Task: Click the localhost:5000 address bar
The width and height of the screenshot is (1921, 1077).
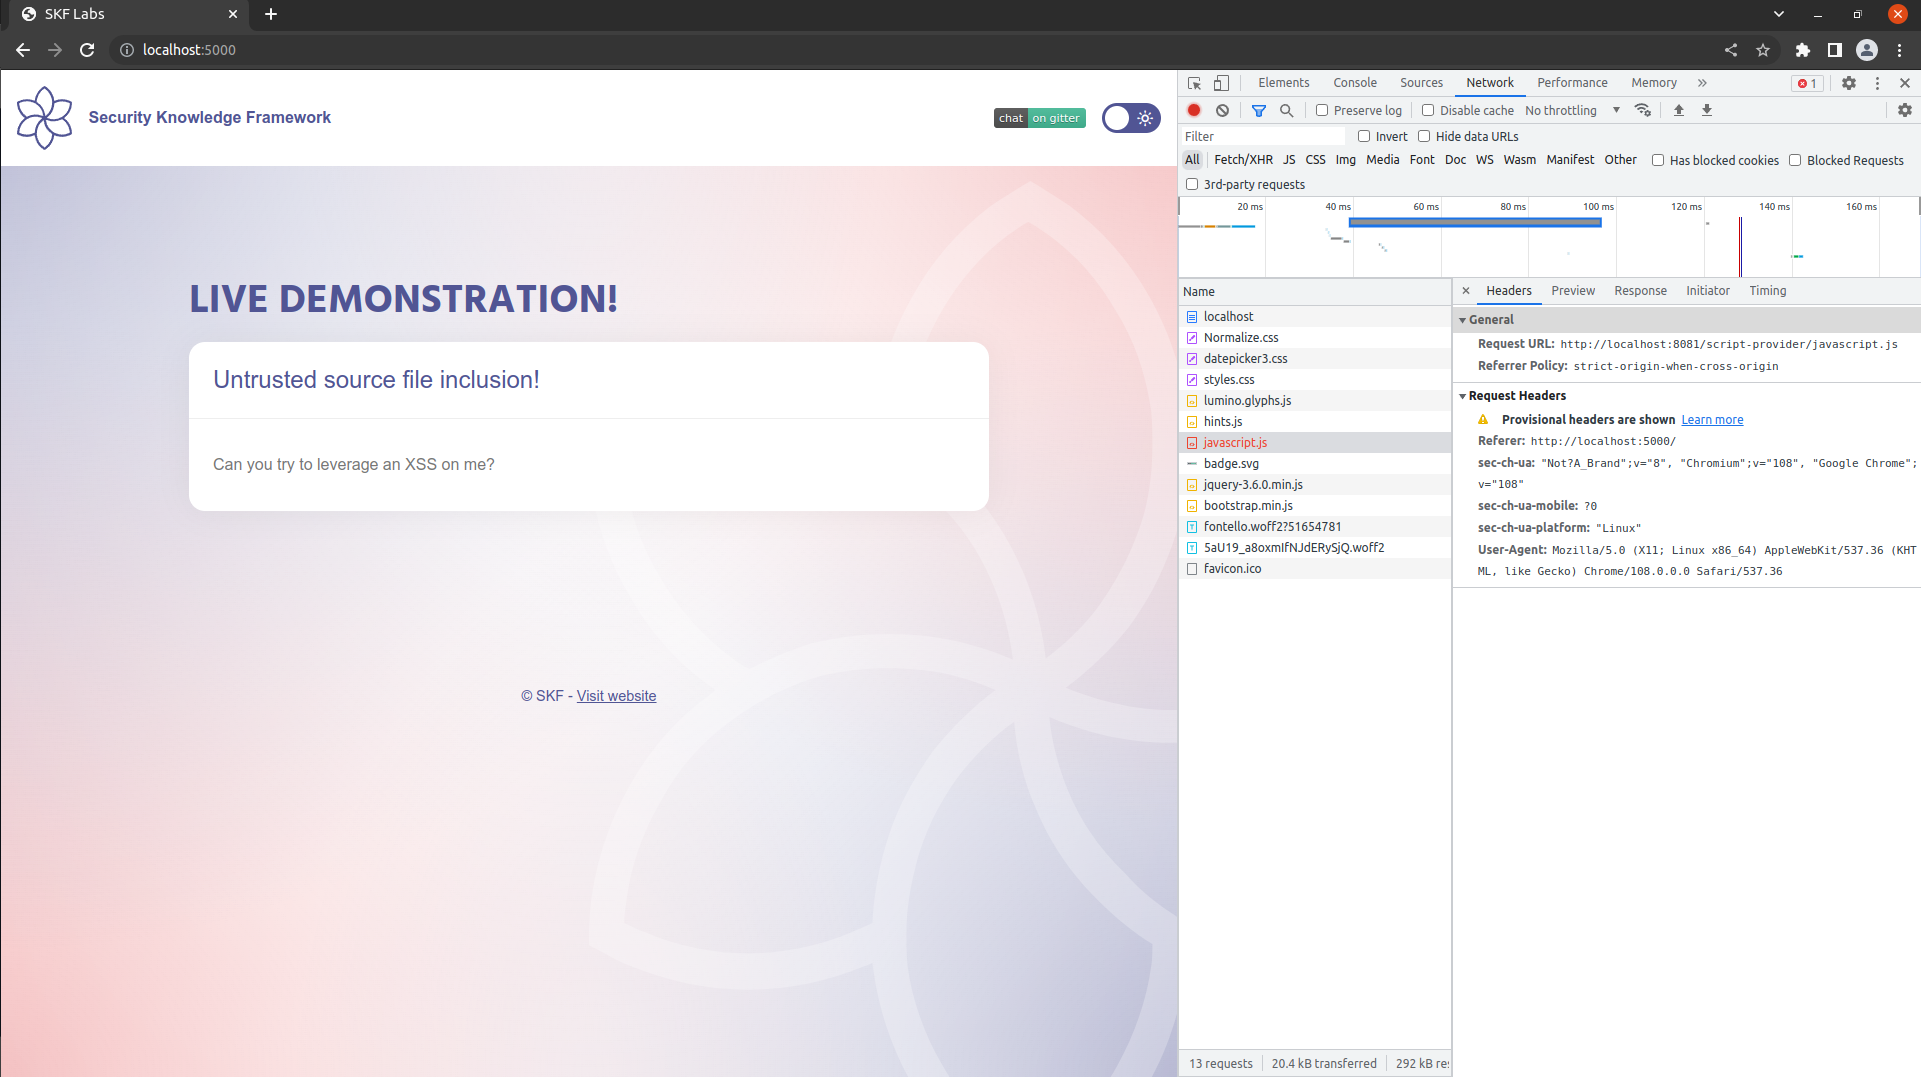Action: tap(189, 50)
